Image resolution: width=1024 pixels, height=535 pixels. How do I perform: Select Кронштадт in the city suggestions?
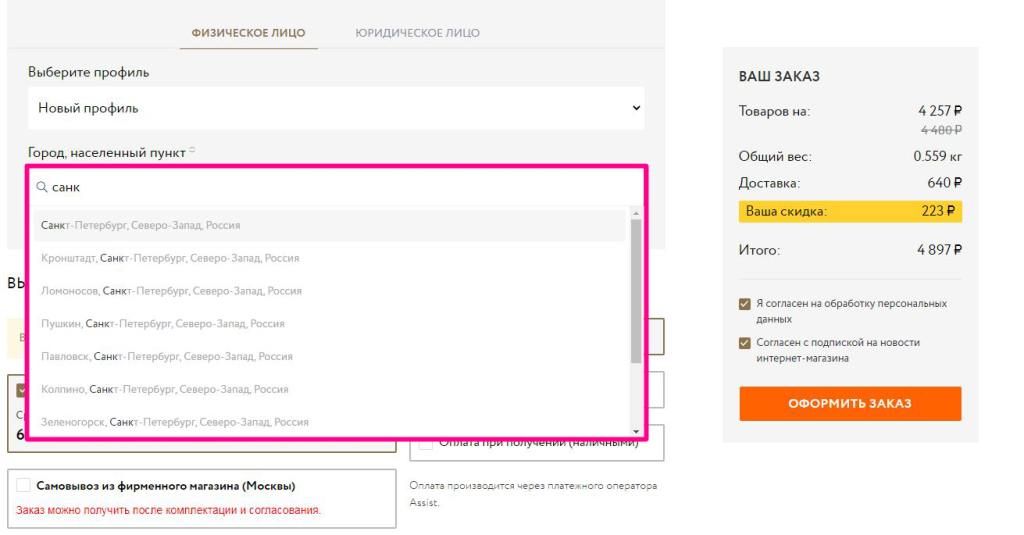170,258
